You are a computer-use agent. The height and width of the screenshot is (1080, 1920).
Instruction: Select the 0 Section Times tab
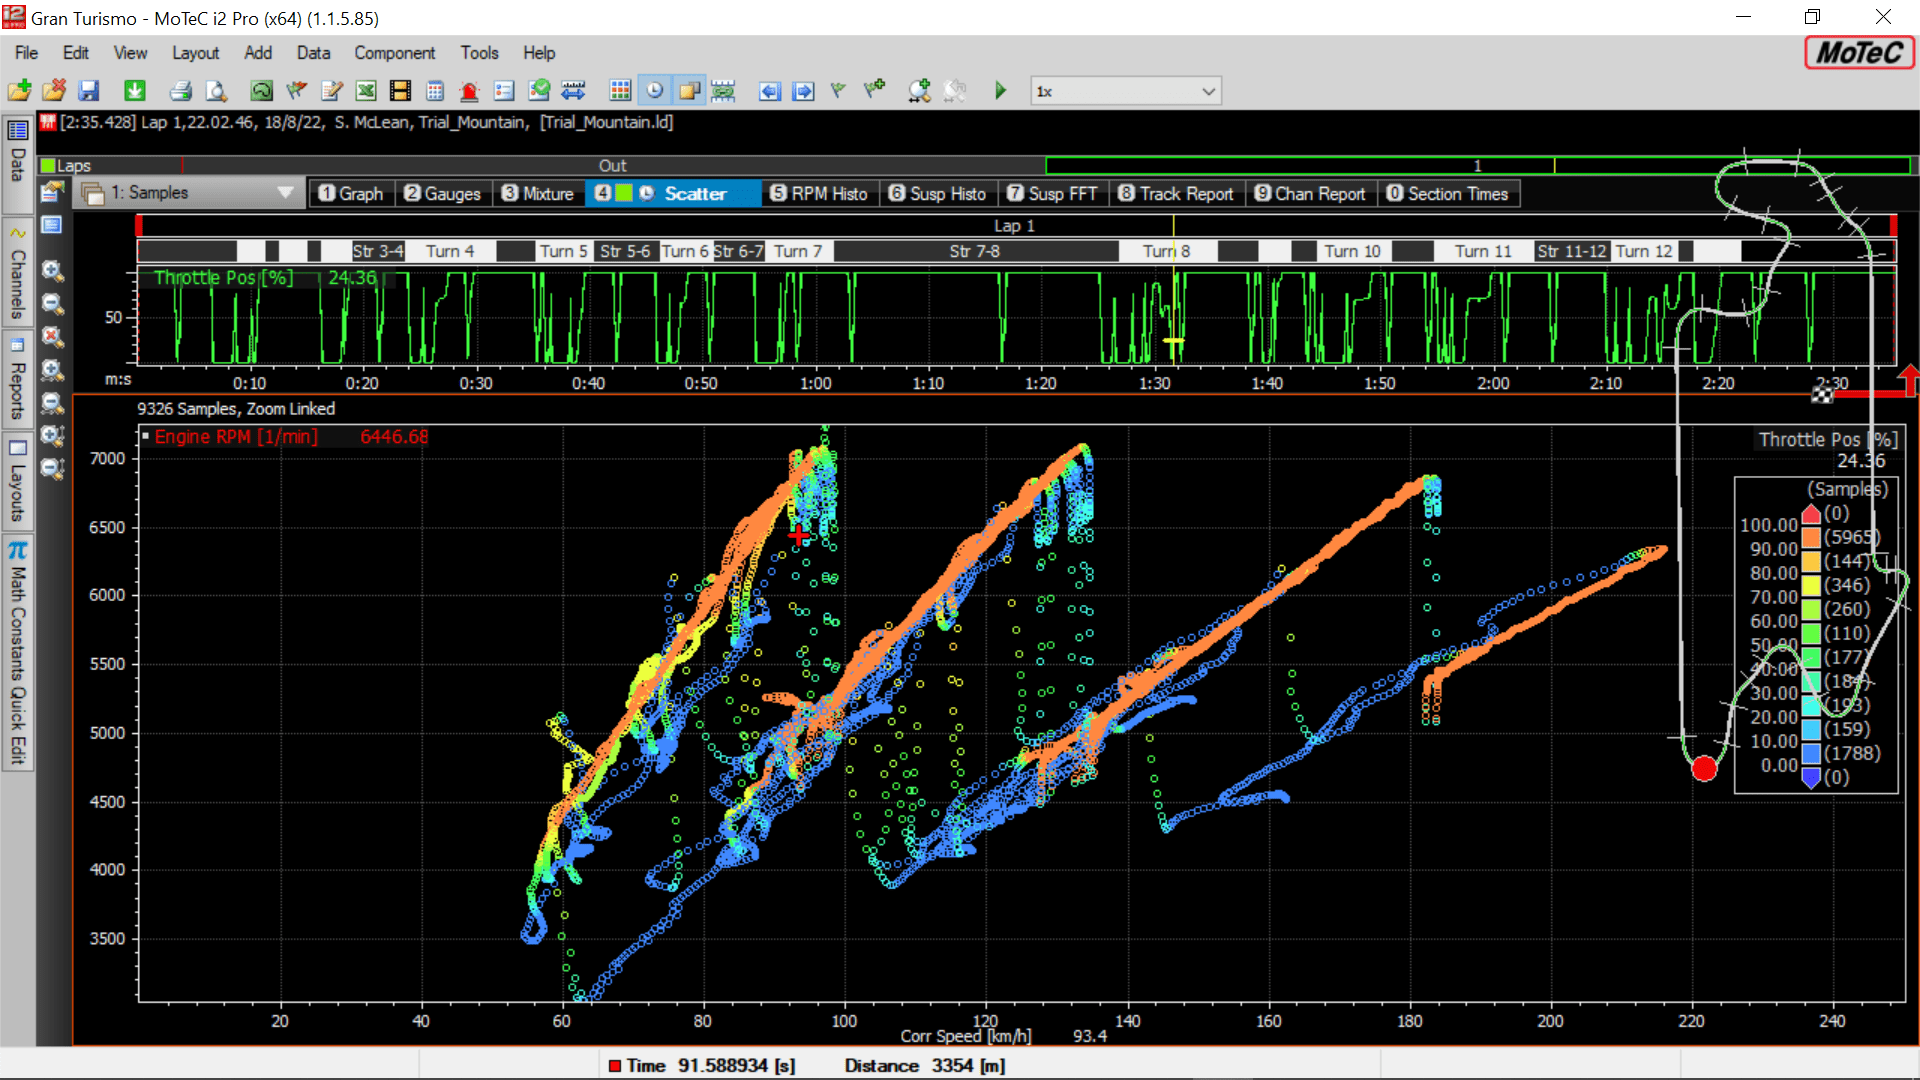[x=1448, y=194]
